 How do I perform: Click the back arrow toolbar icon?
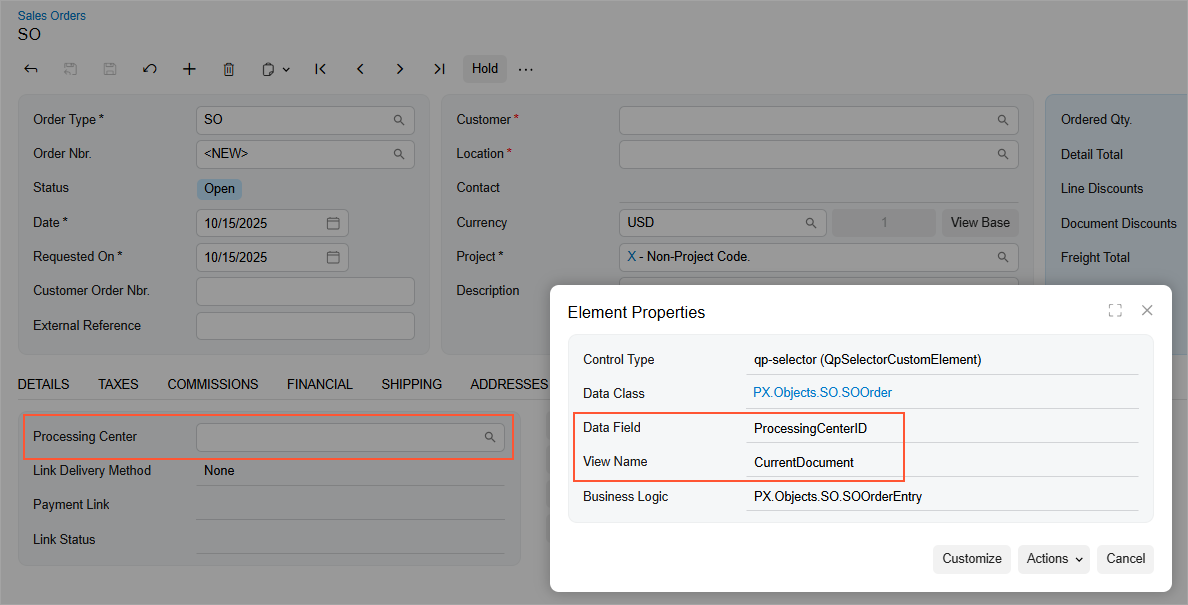(x=31, y=69)
